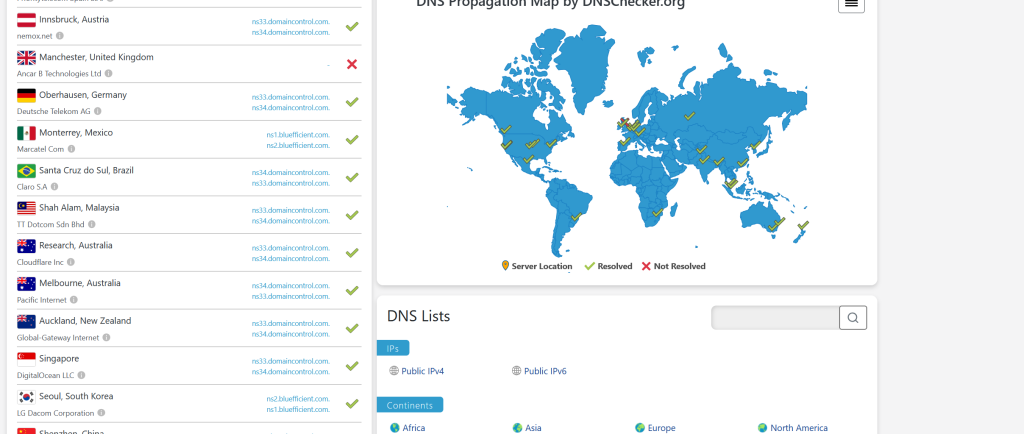
Task: Click ns1.bluefficient.com. result for Monterrey
Action: [x=298, y=135]
